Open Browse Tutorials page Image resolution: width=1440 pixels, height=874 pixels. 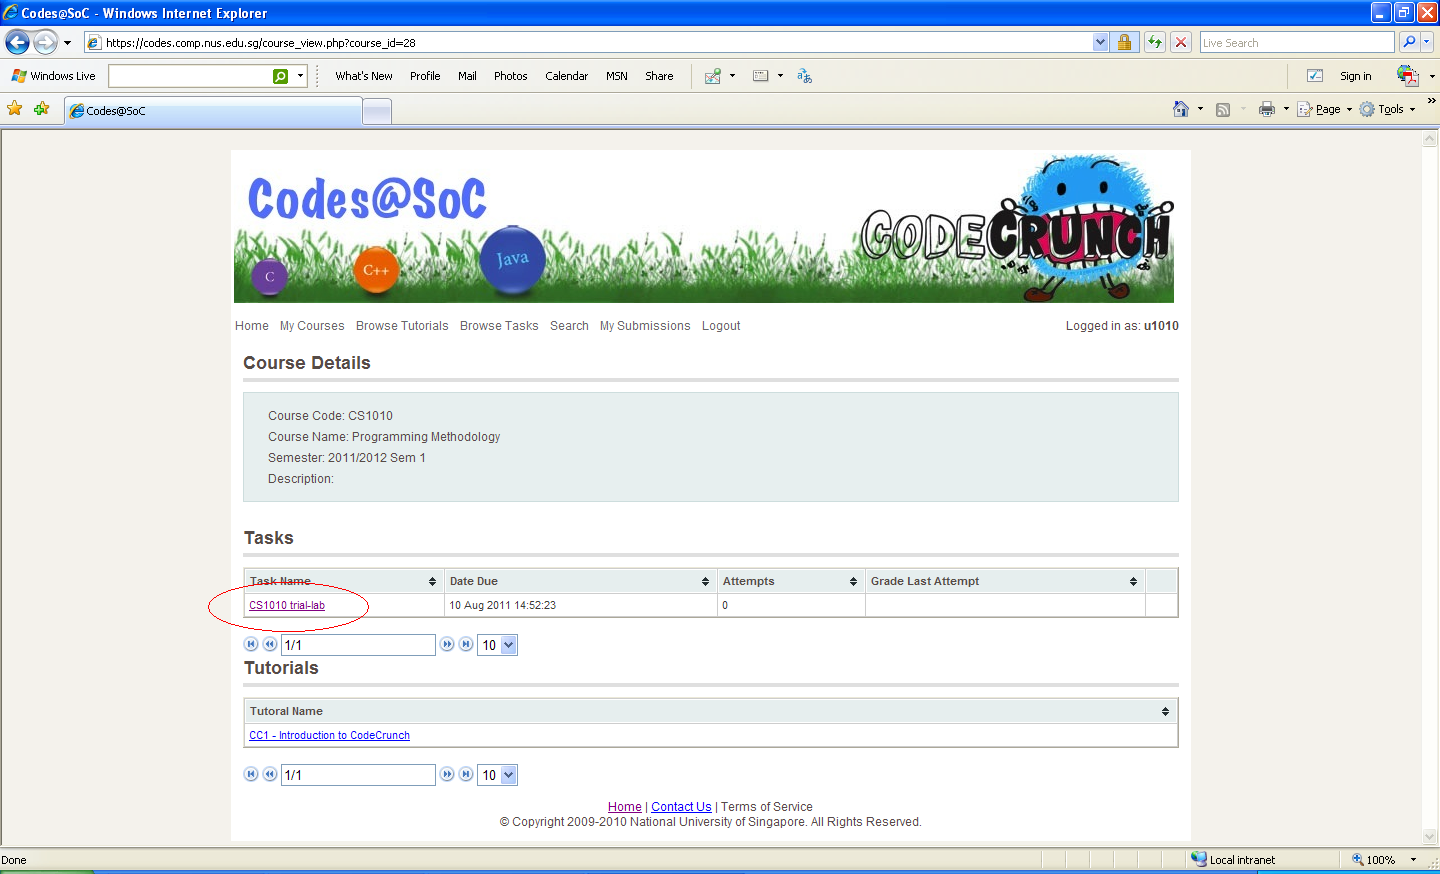(x=402, y=326)
